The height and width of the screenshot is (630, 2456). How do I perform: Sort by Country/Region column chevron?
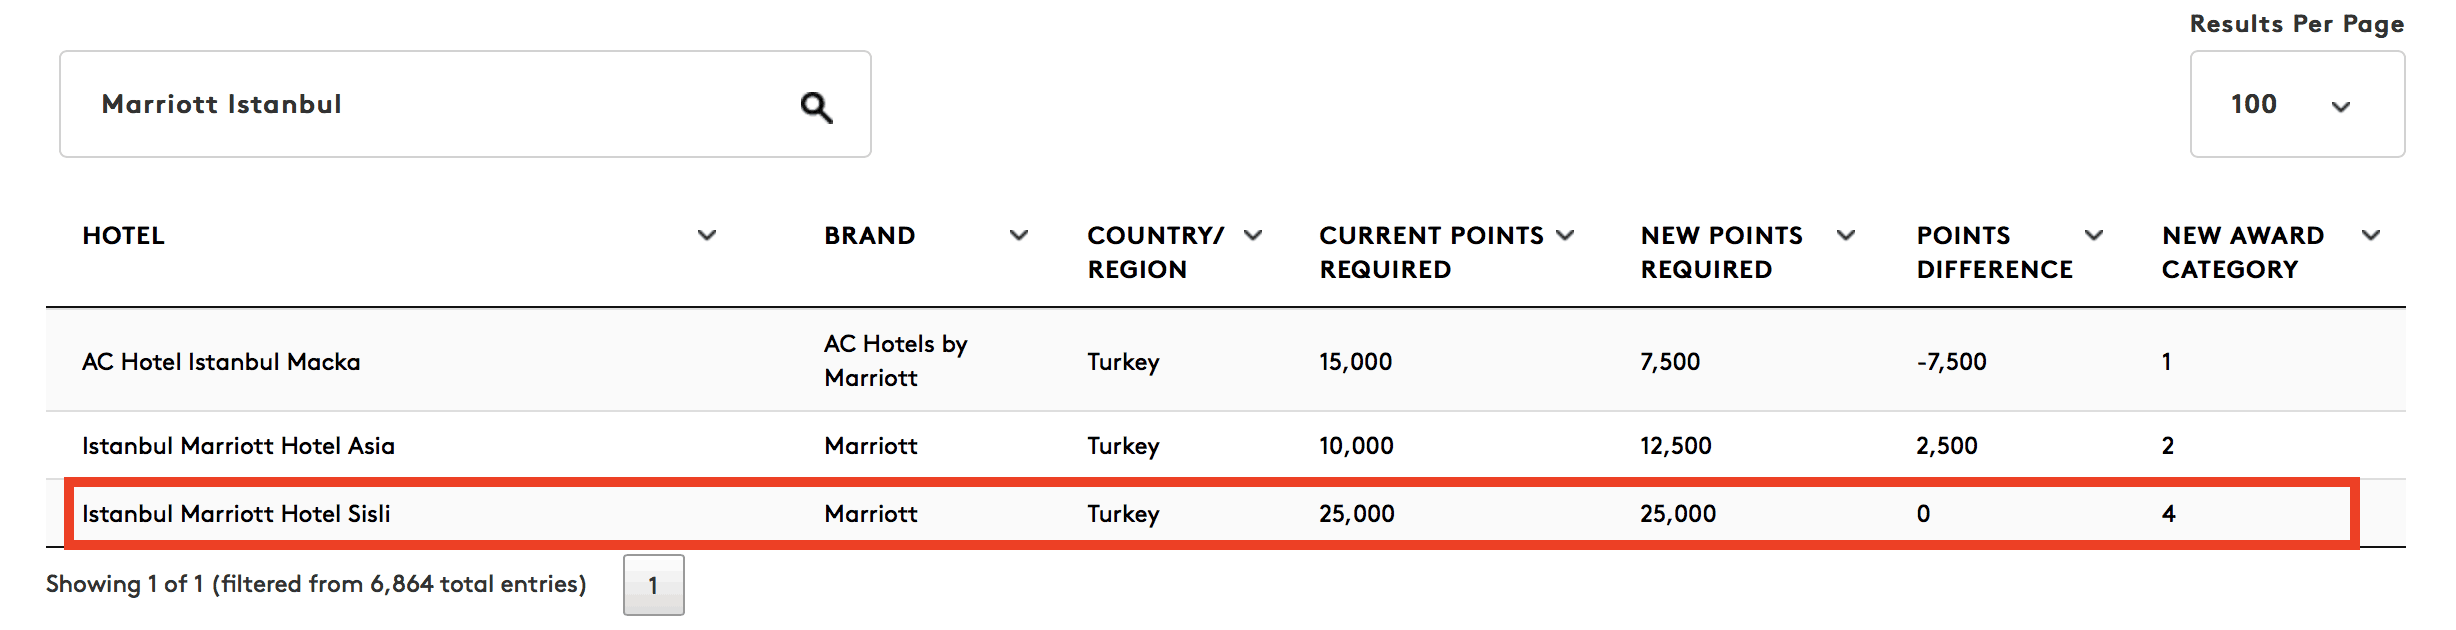(x=1253, y=236)
